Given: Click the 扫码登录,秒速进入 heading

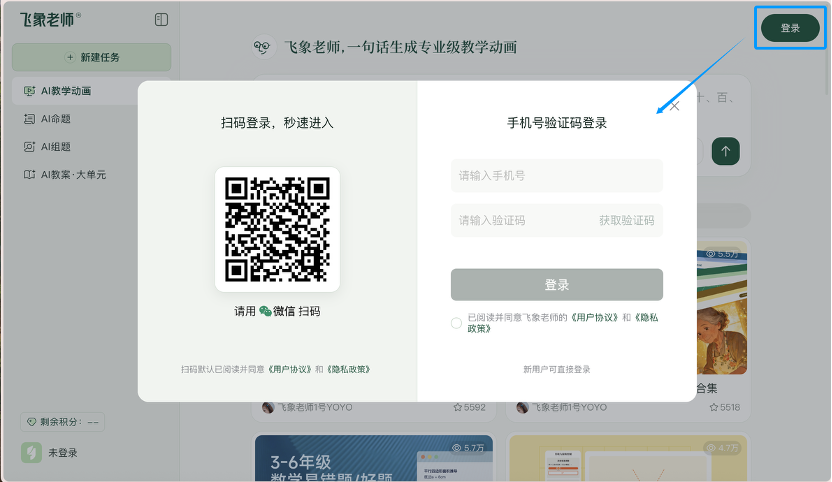Looking at the screenshot, I should click(277, 123).
